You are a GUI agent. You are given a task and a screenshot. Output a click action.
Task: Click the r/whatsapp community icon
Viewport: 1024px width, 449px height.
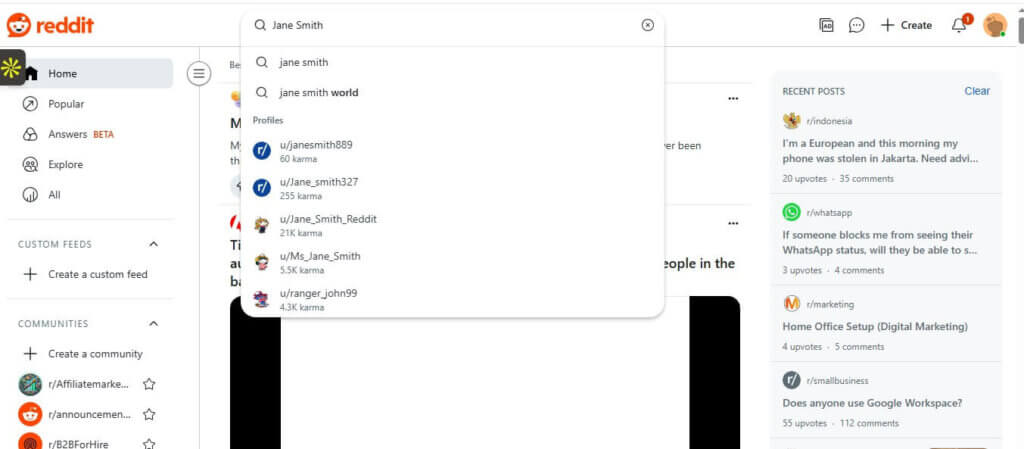pyautogui.click(x=792, y=212)
